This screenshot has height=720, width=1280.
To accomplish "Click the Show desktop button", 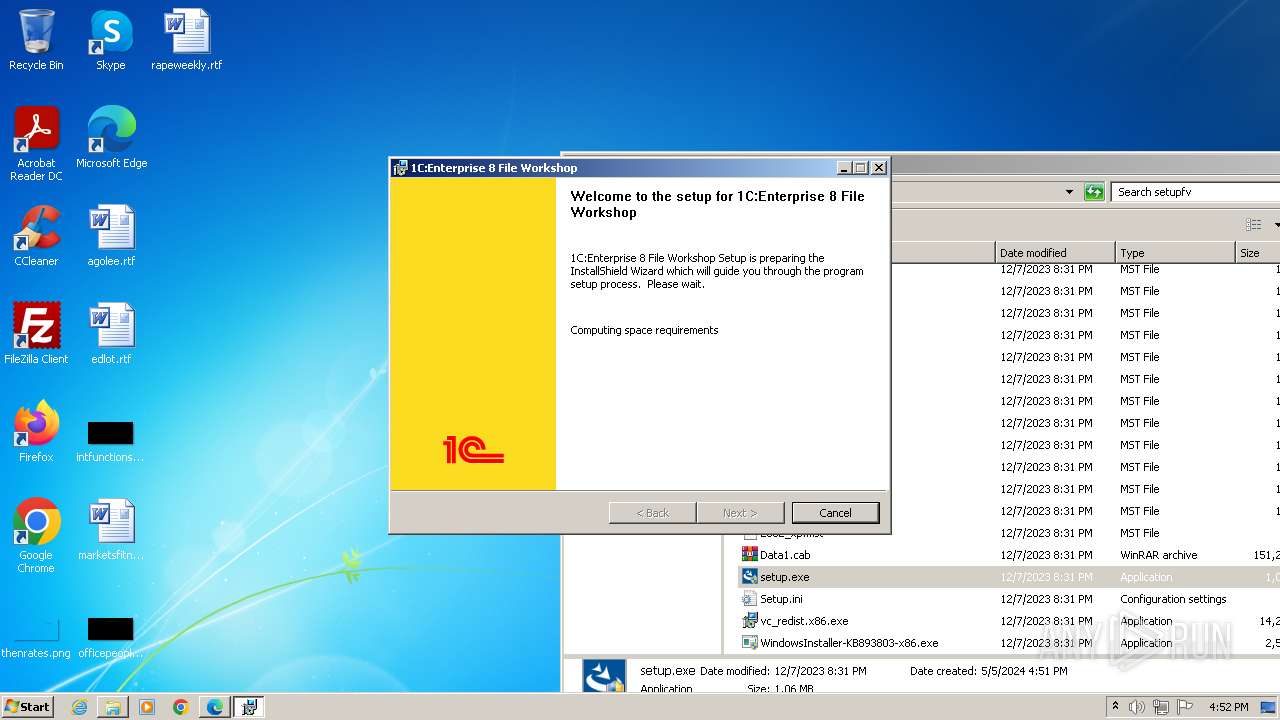I will click(1270, 707).
